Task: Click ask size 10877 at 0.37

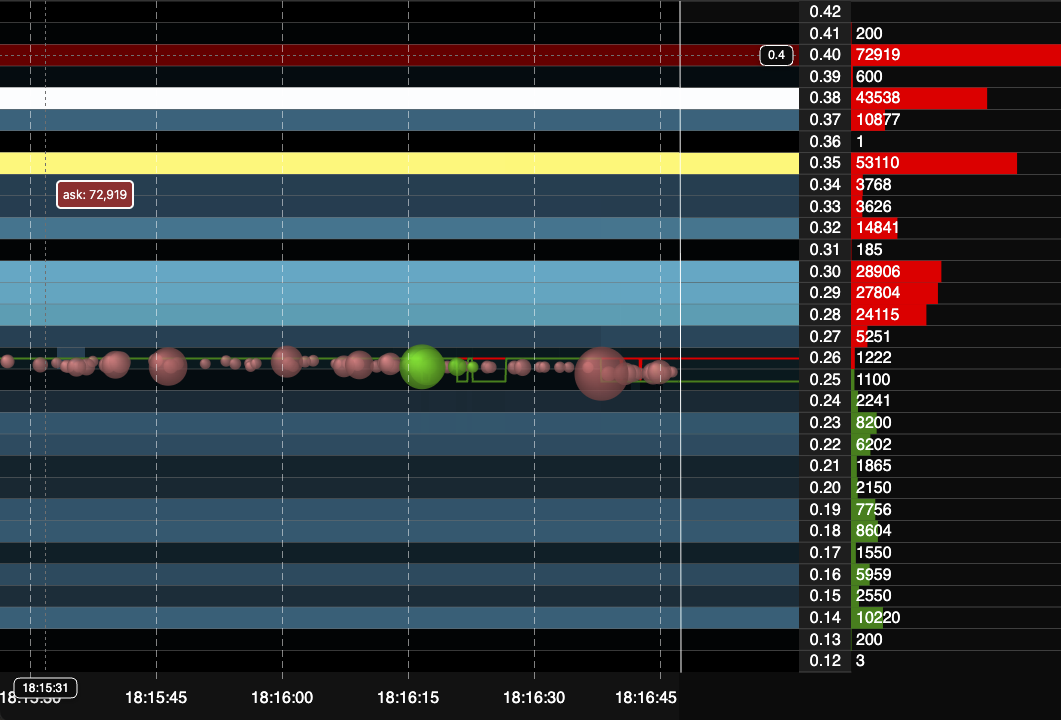Action: point(878,120)
